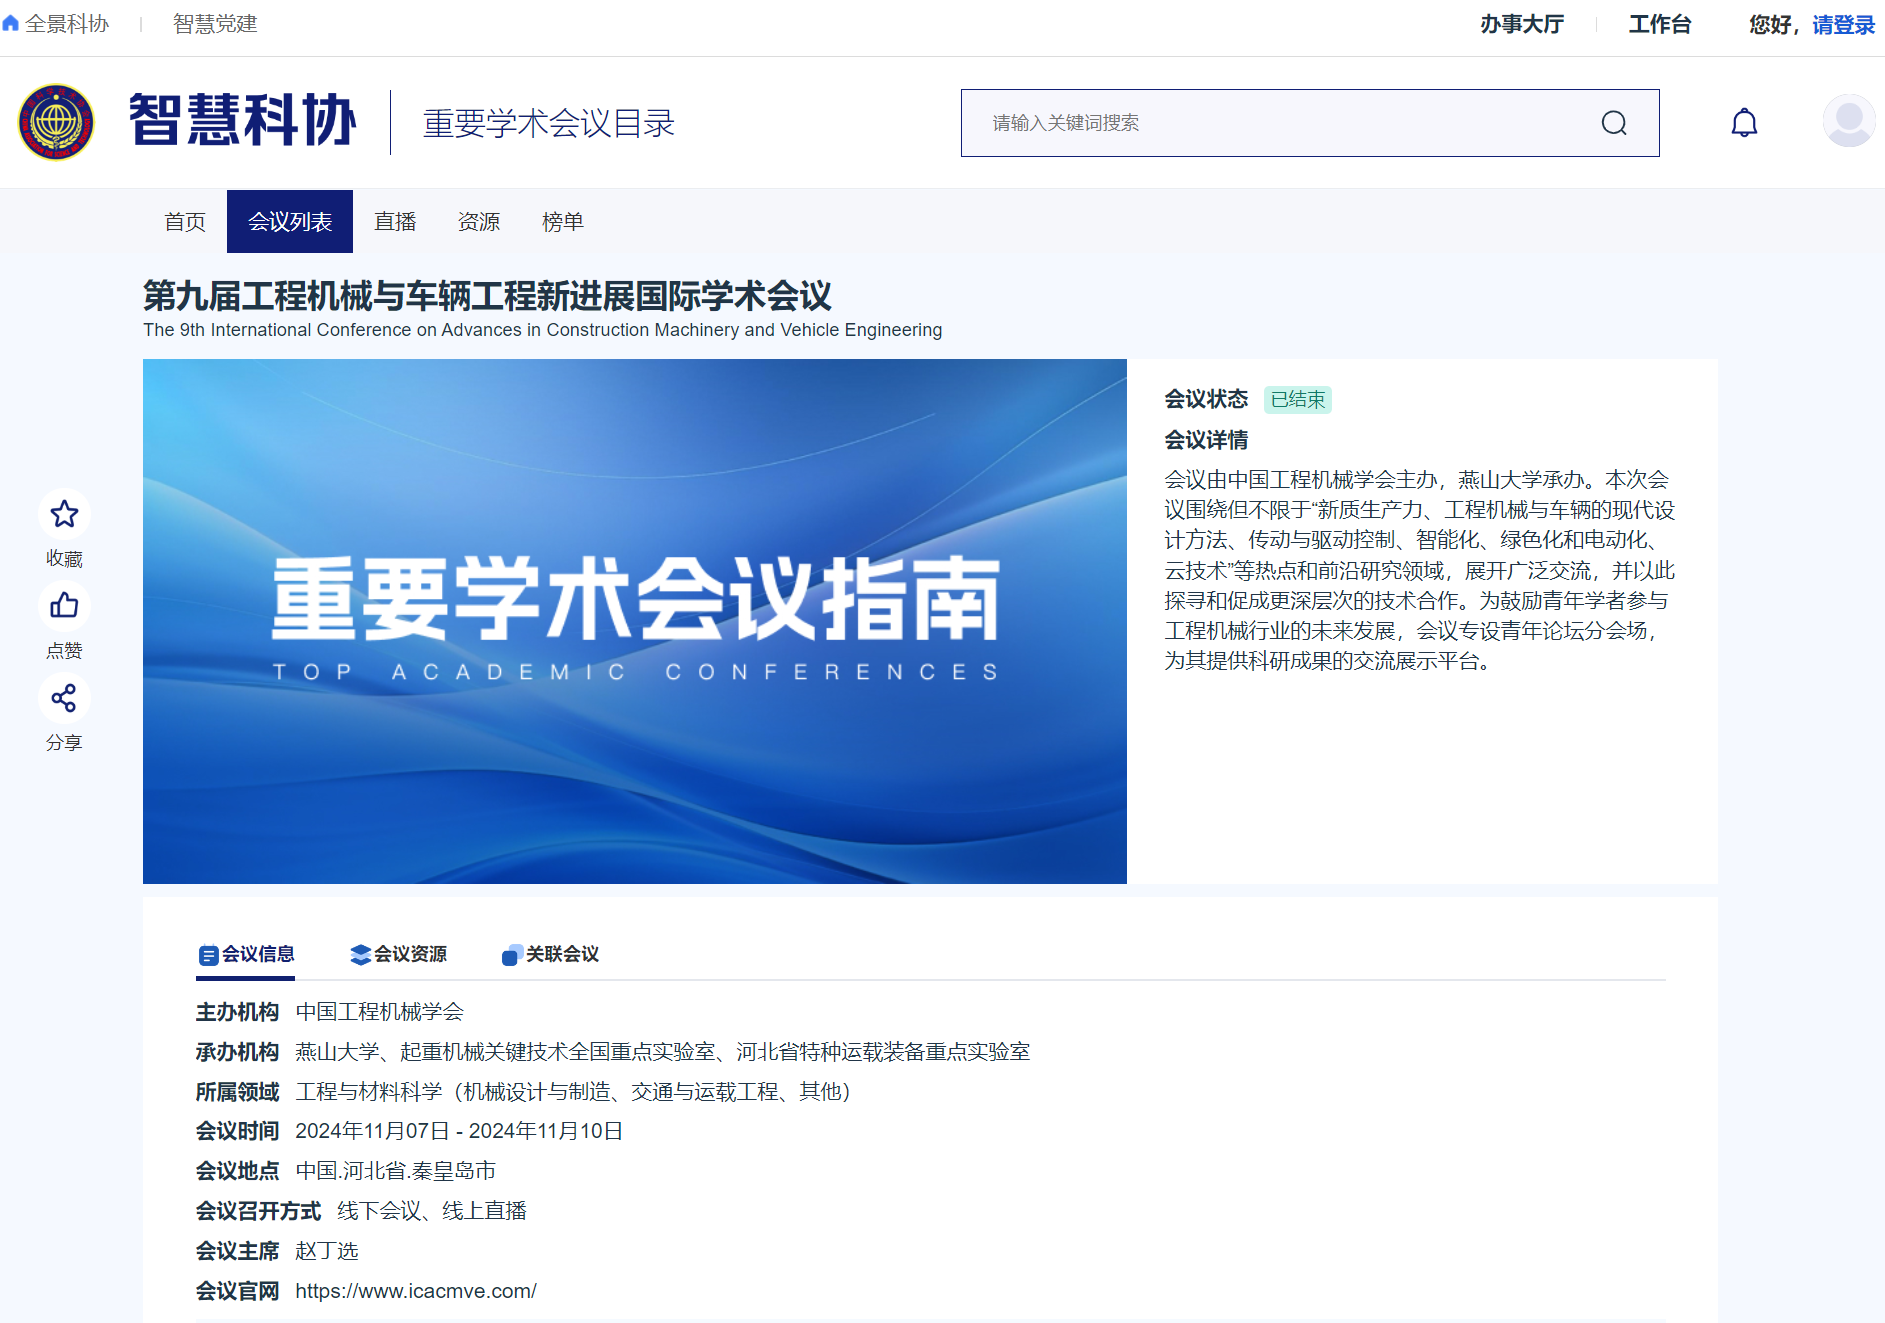1885x1323 pixels.
Task: Go to 工作台
Action: [1659, 24]
